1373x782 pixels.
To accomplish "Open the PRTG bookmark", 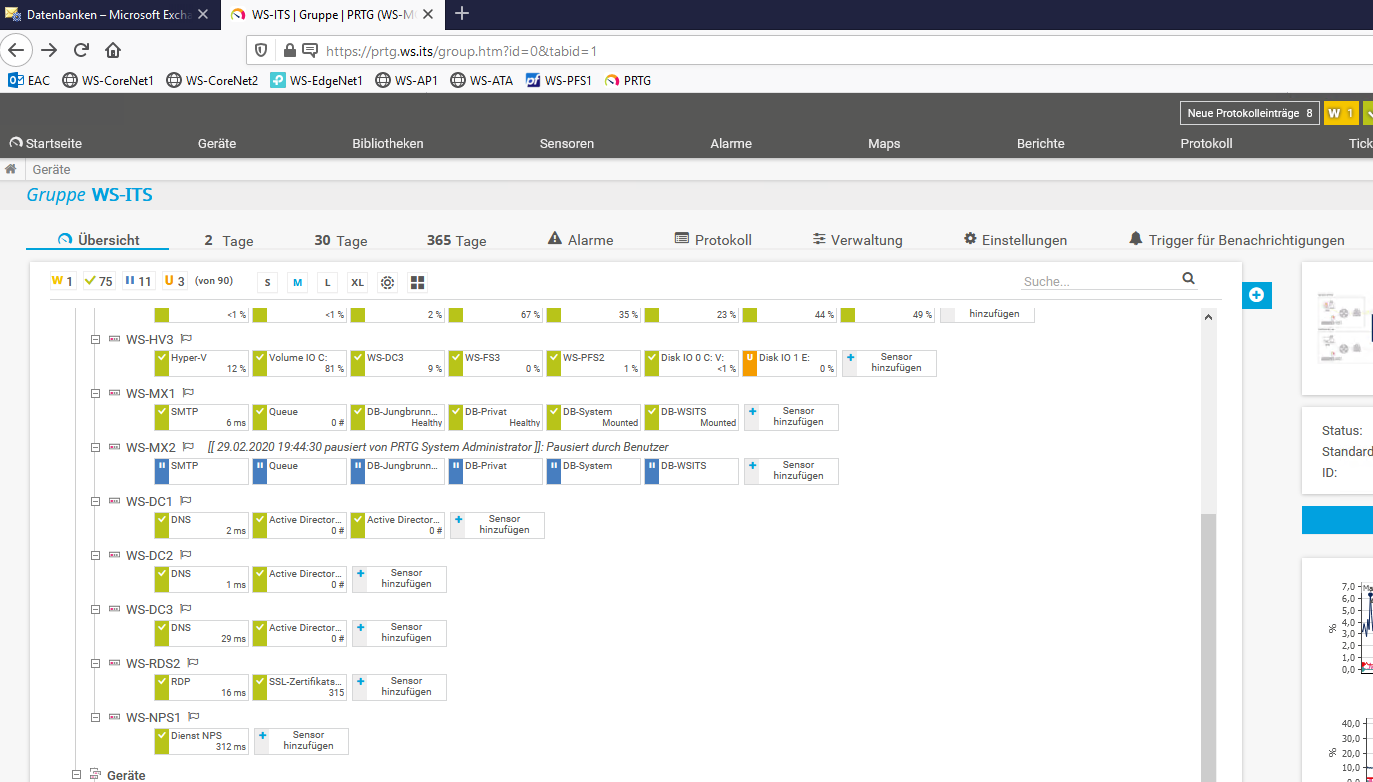I will 628,80.
